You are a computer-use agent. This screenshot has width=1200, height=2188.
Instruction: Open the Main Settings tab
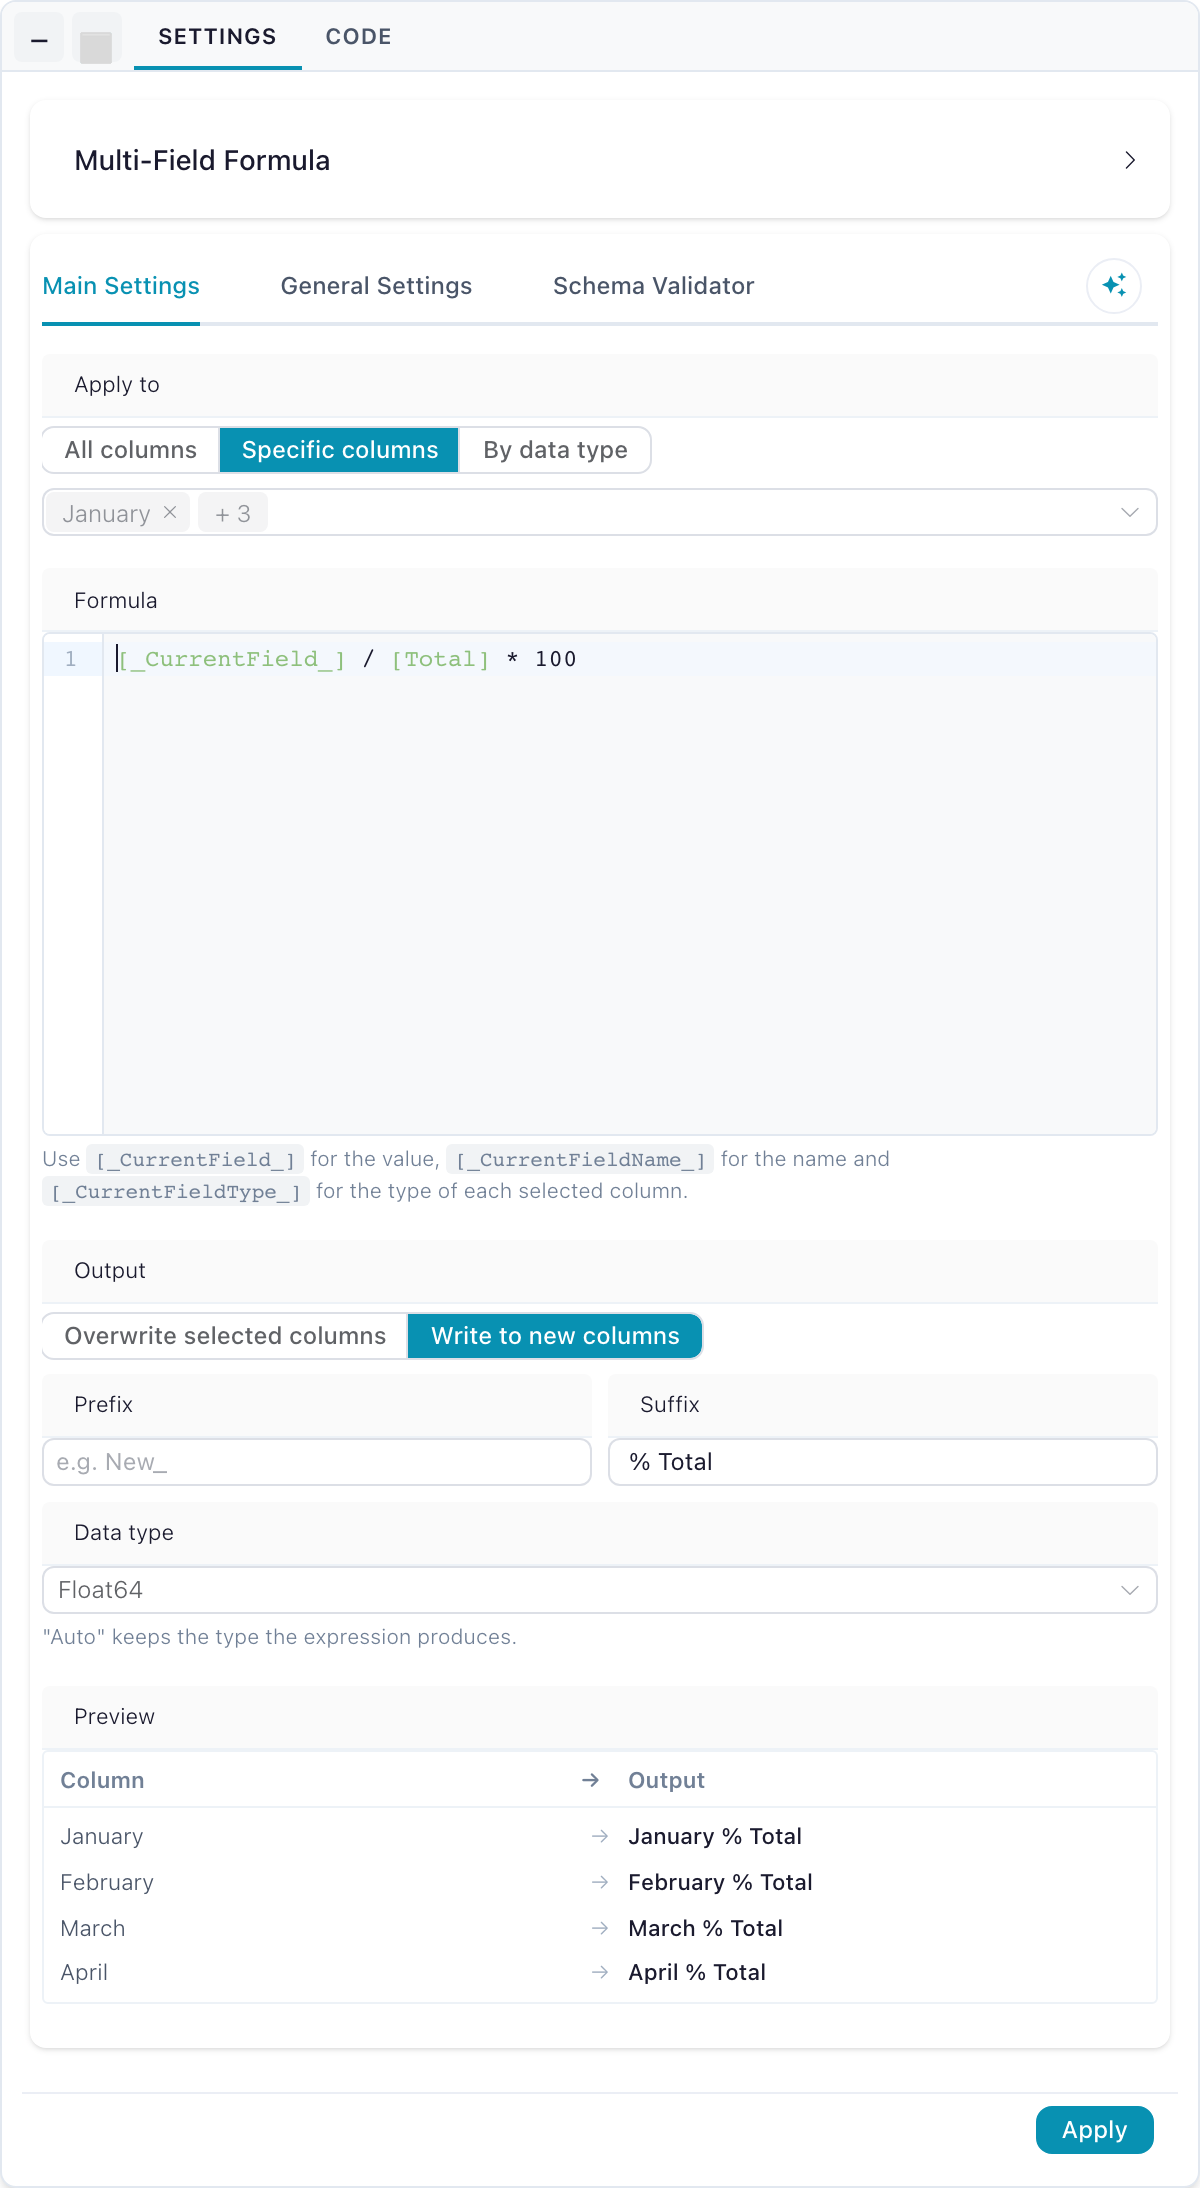[121, 286]
